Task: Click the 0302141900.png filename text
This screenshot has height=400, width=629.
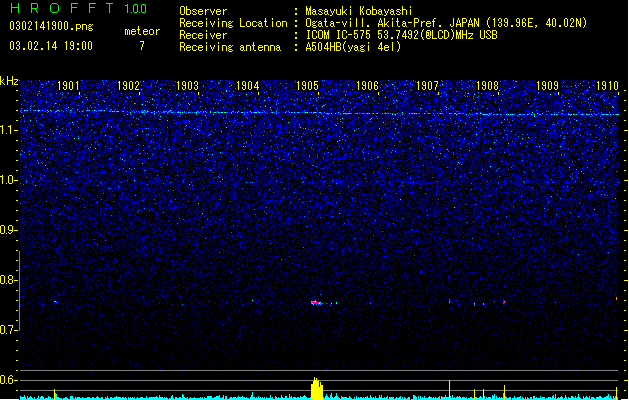Action: [x=51, y=27]
